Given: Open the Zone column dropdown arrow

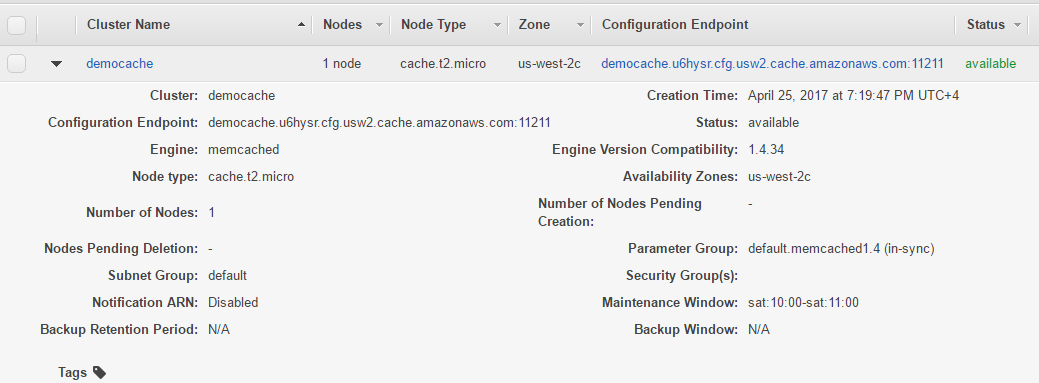Looking at the screenshot, I should [580, 25].
